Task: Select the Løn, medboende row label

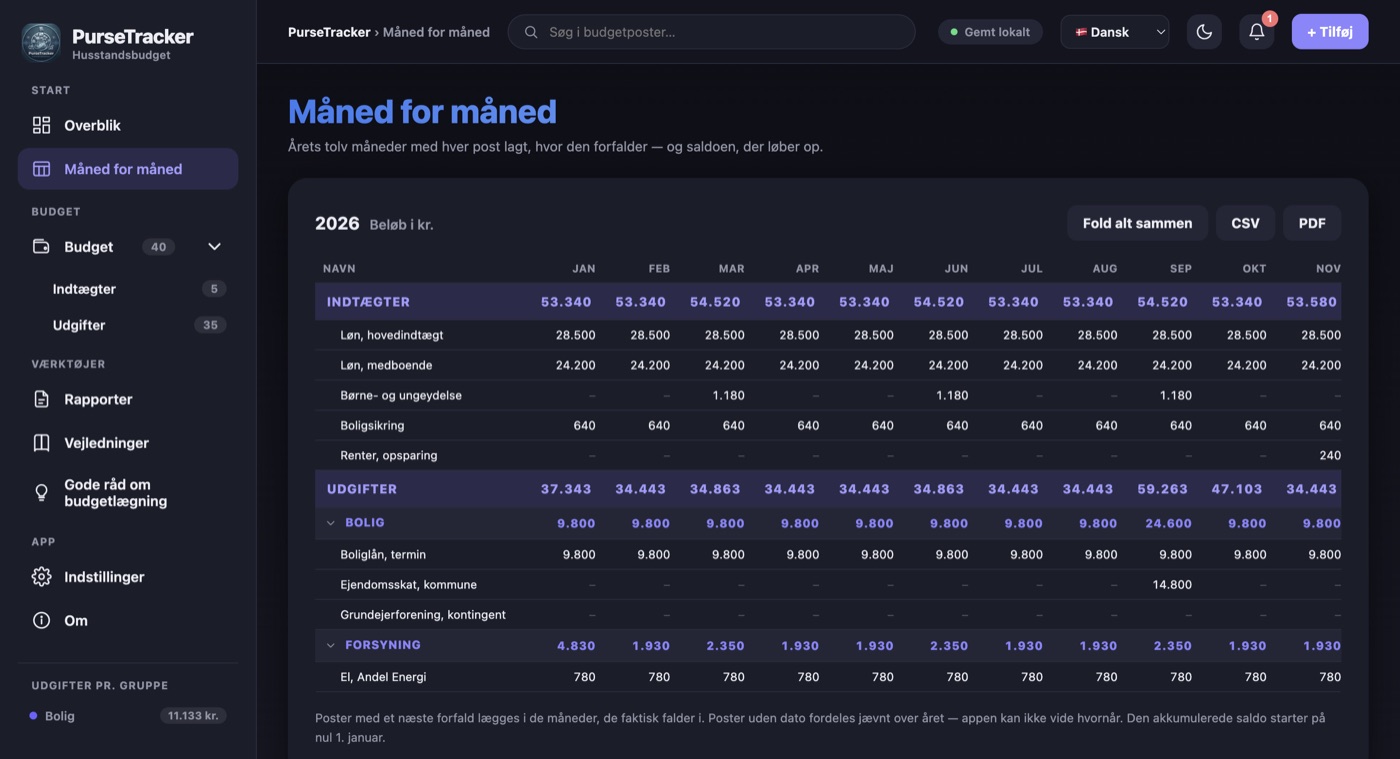Action: pyautogui.click(x=386, y=365)
